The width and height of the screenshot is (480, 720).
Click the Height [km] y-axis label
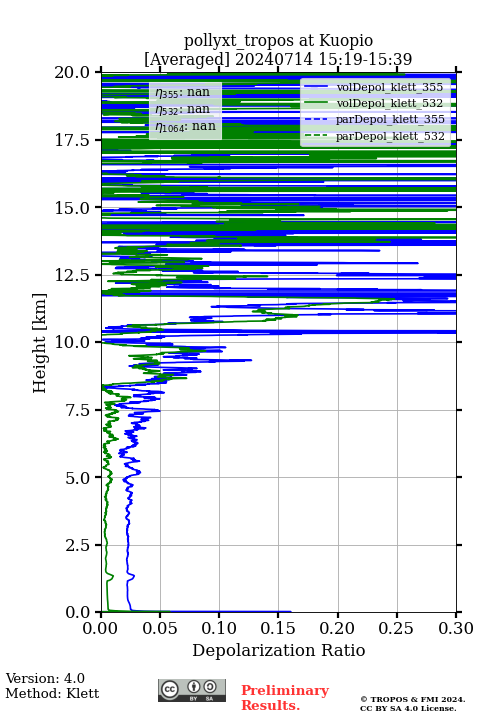tap(40, 343)
